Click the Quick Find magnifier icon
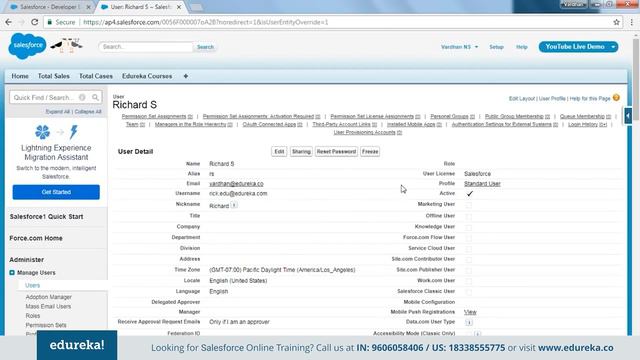640x360 pixels. coord(95,98)
